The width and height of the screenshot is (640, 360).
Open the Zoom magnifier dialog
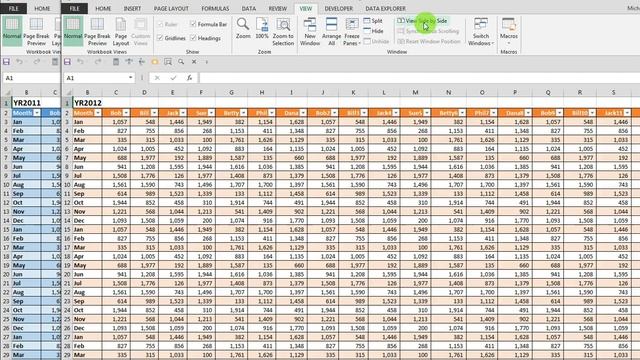point(243,29)
